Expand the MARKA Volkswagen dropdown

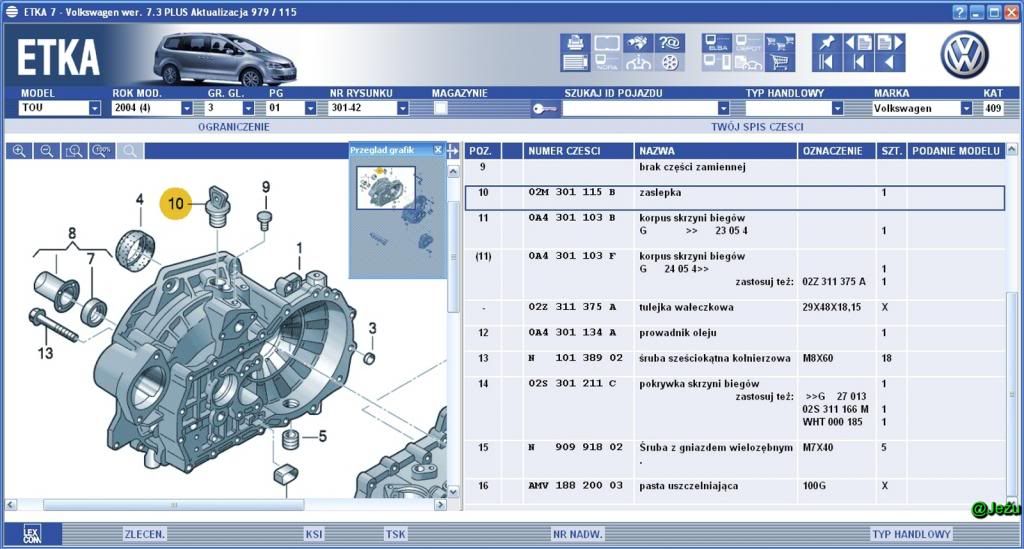click(x=966, y=108)
